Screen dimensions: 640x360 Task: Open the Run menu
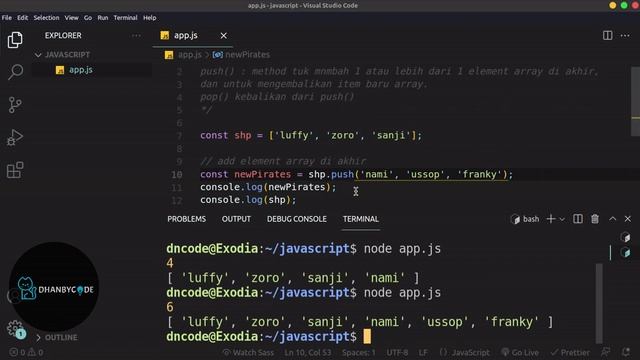tap(103, 18)
